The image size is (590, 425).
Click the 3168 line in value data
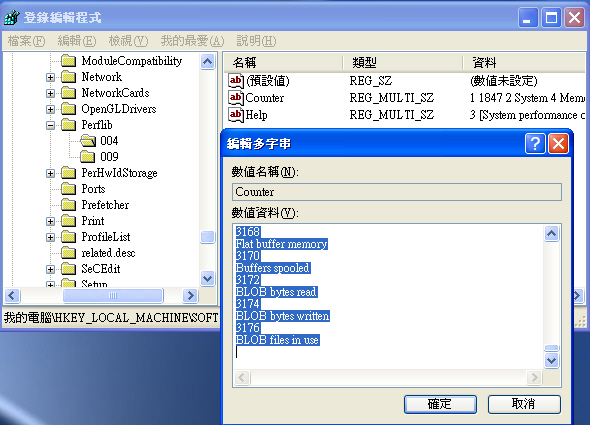[248, 232]
